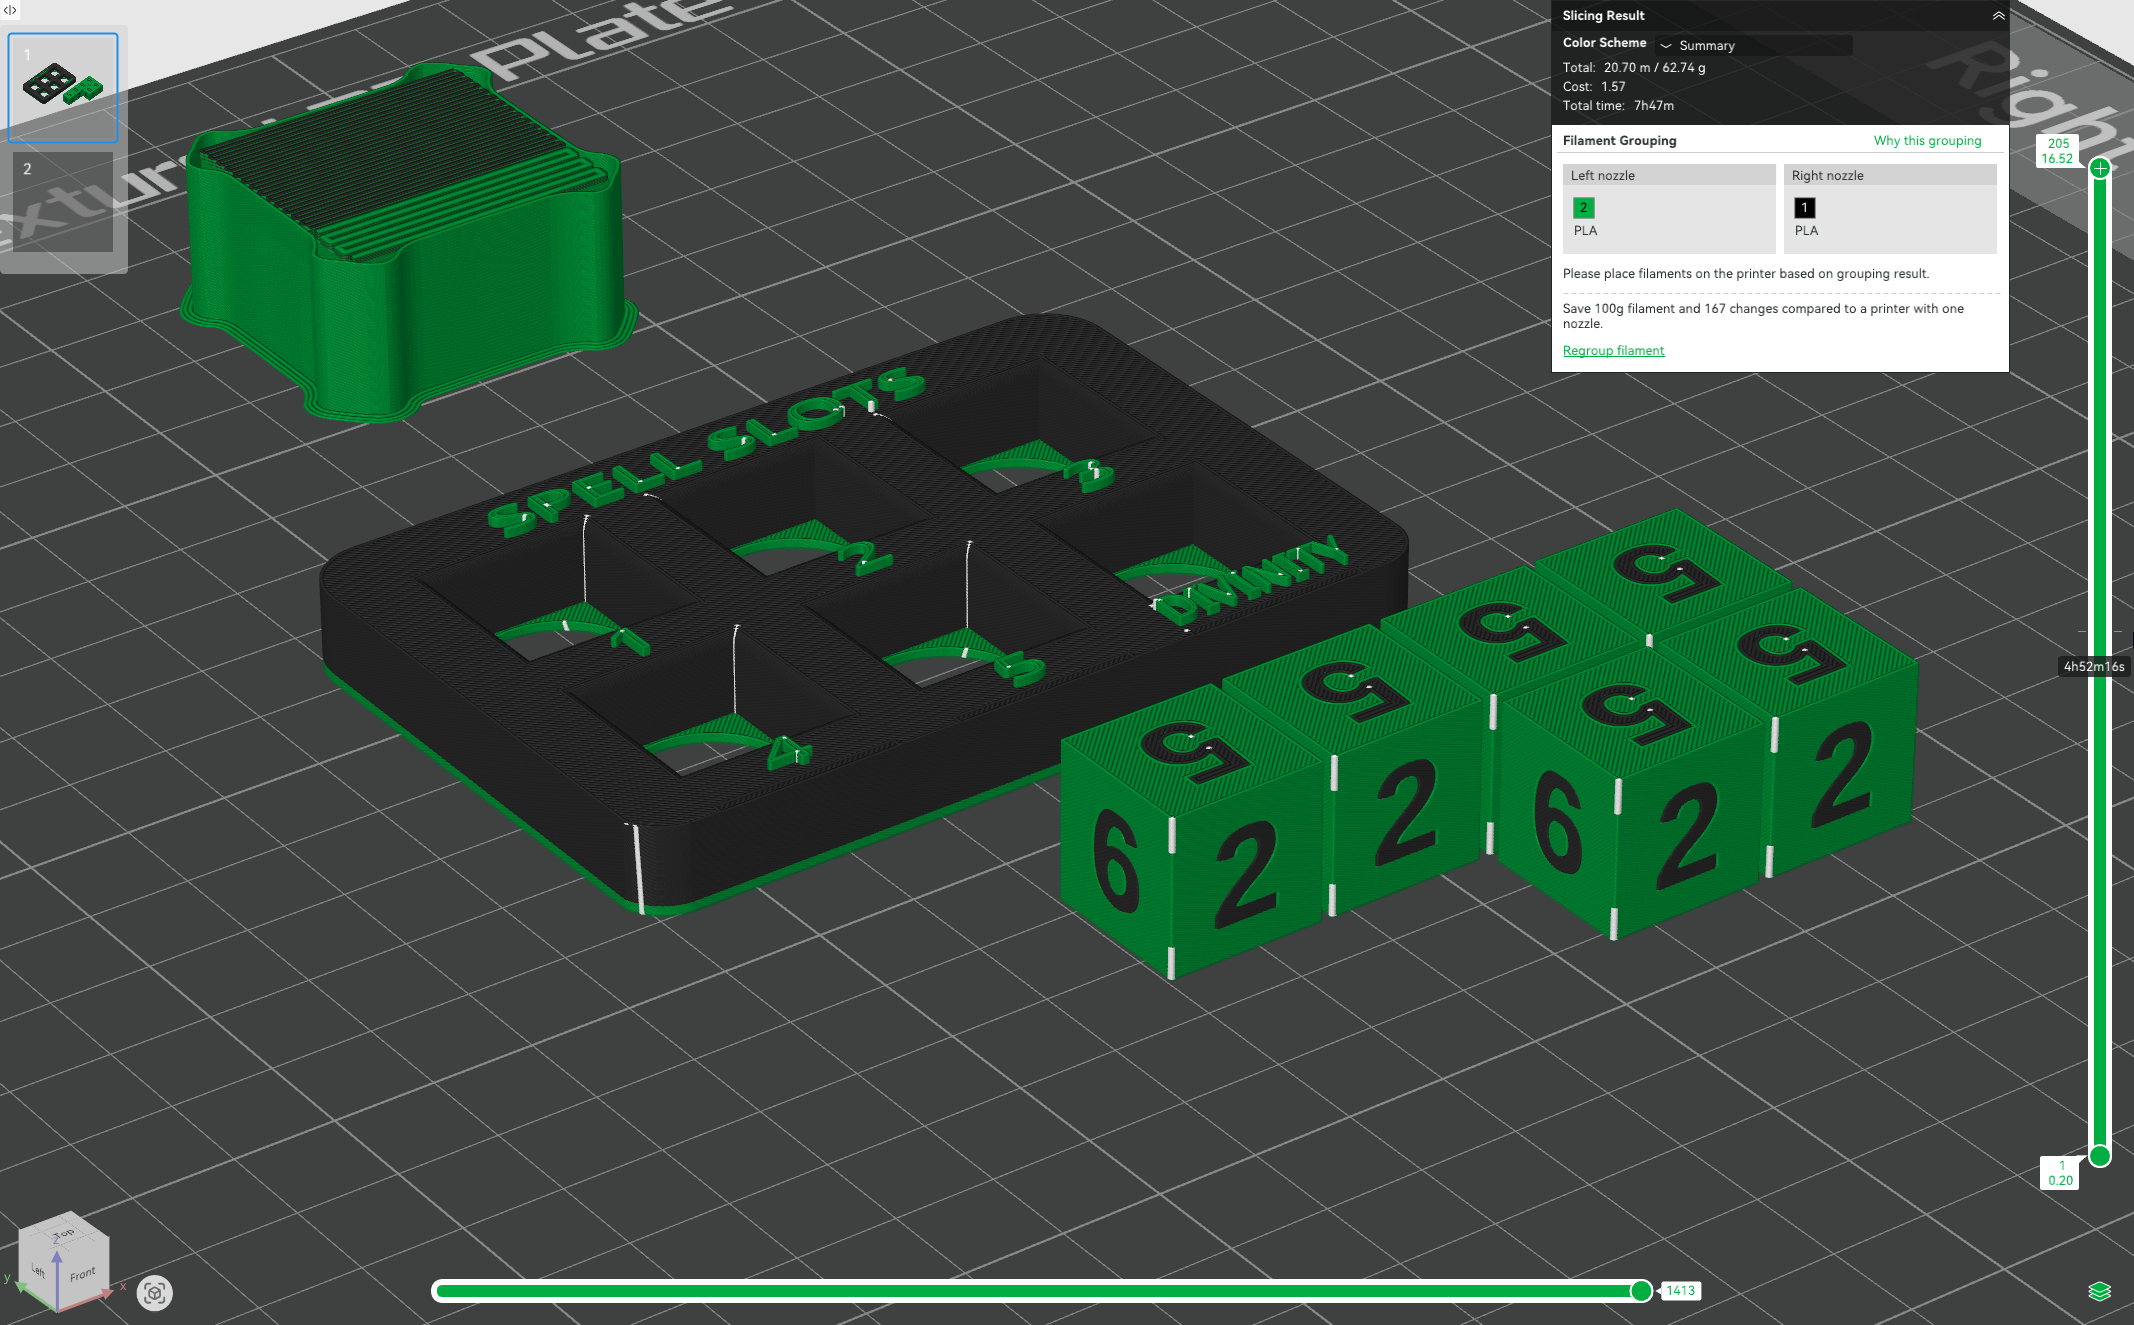Click the Front face of the view cube
This screenshot has height=1325, width=2134.
tap(82, 1274)
